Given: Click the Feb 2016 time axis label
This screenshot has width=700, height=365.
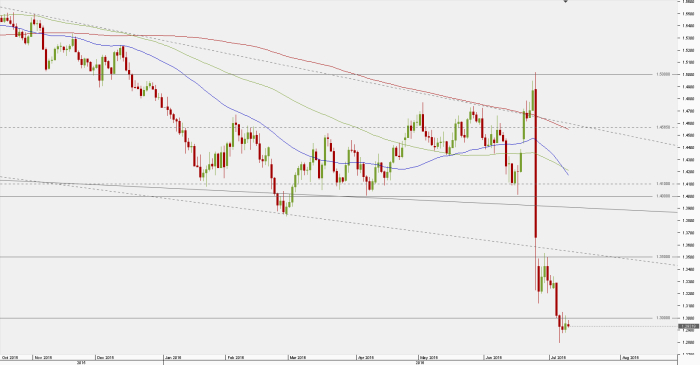Looking at the screenshot, I should 235,357.
